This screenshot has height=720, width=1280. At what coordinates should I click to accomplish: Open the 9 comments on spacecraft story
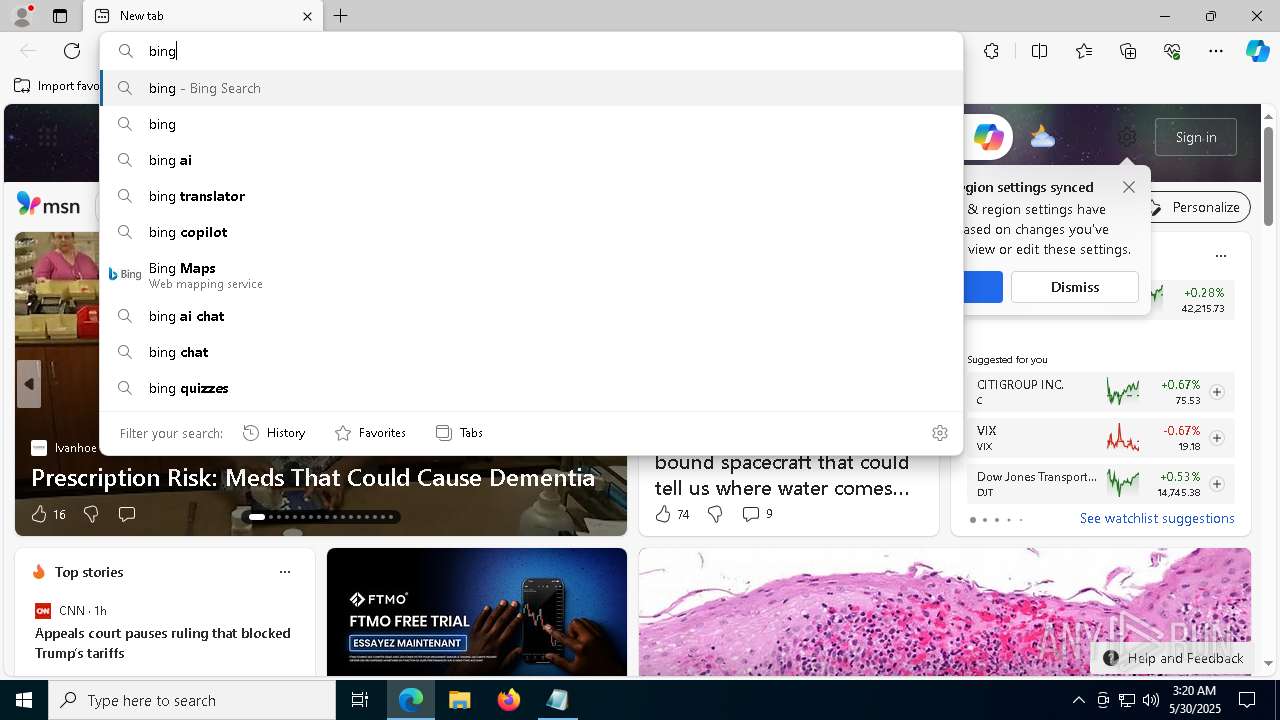757,514
